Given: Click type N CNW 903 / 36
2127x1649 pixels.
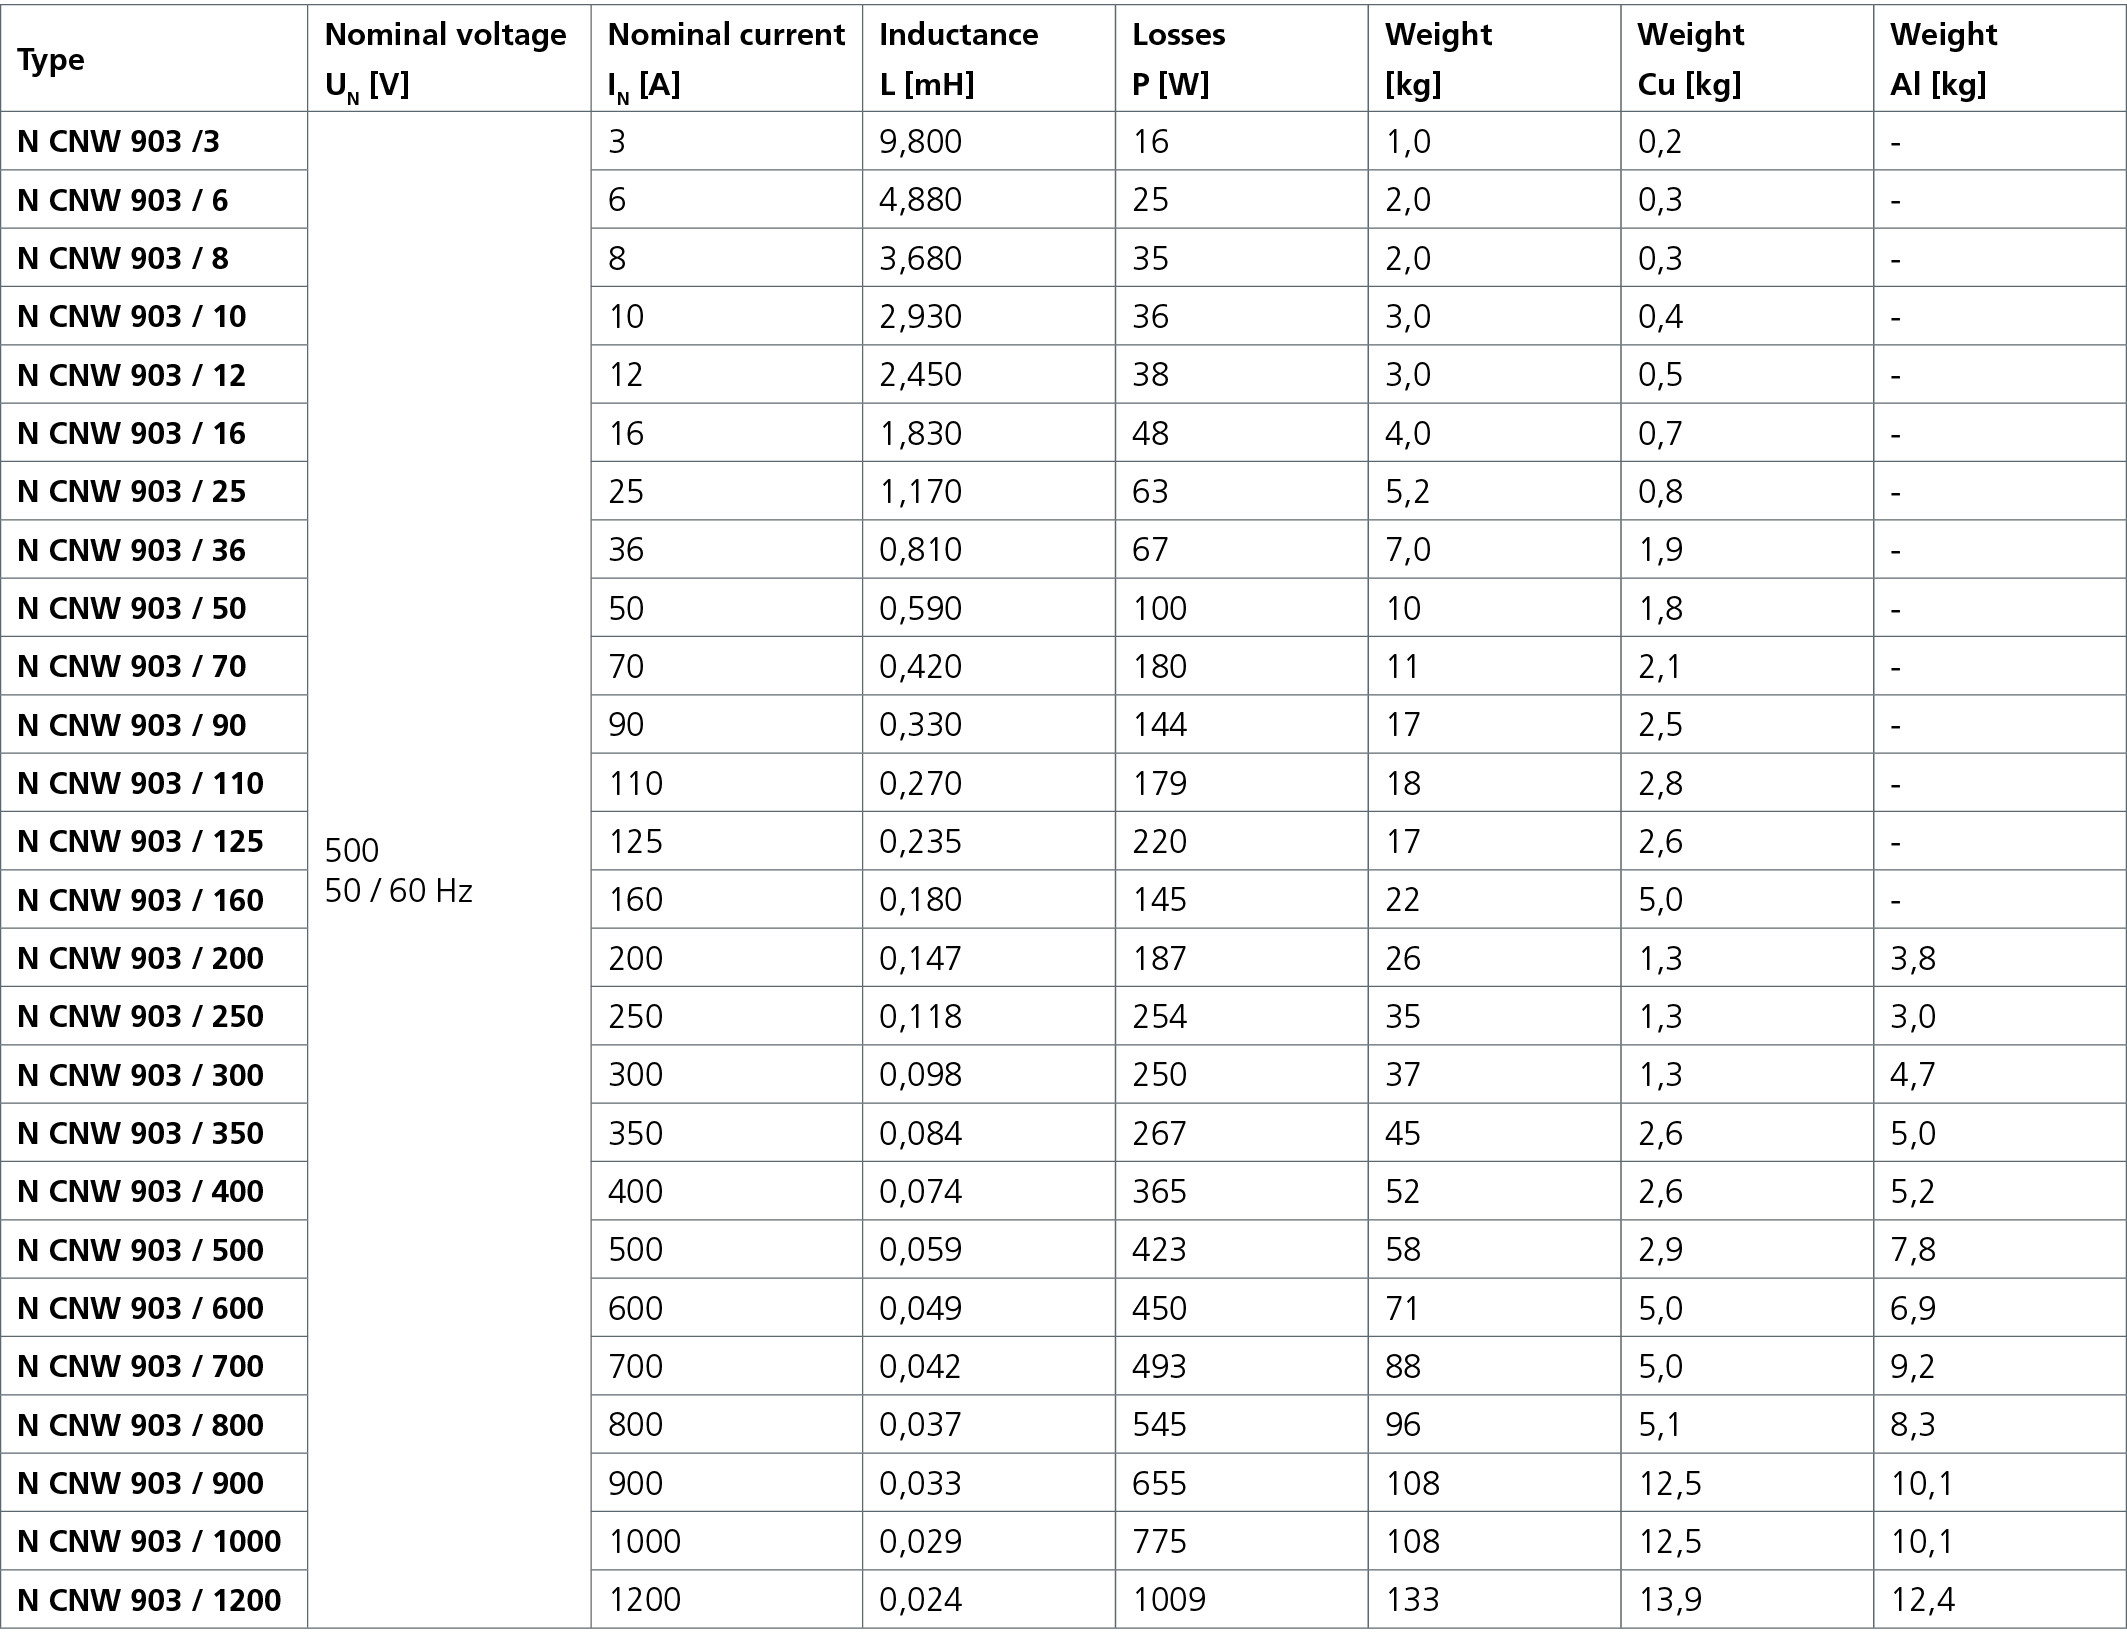Looking at the screenshot, I should tap(131, 550).
